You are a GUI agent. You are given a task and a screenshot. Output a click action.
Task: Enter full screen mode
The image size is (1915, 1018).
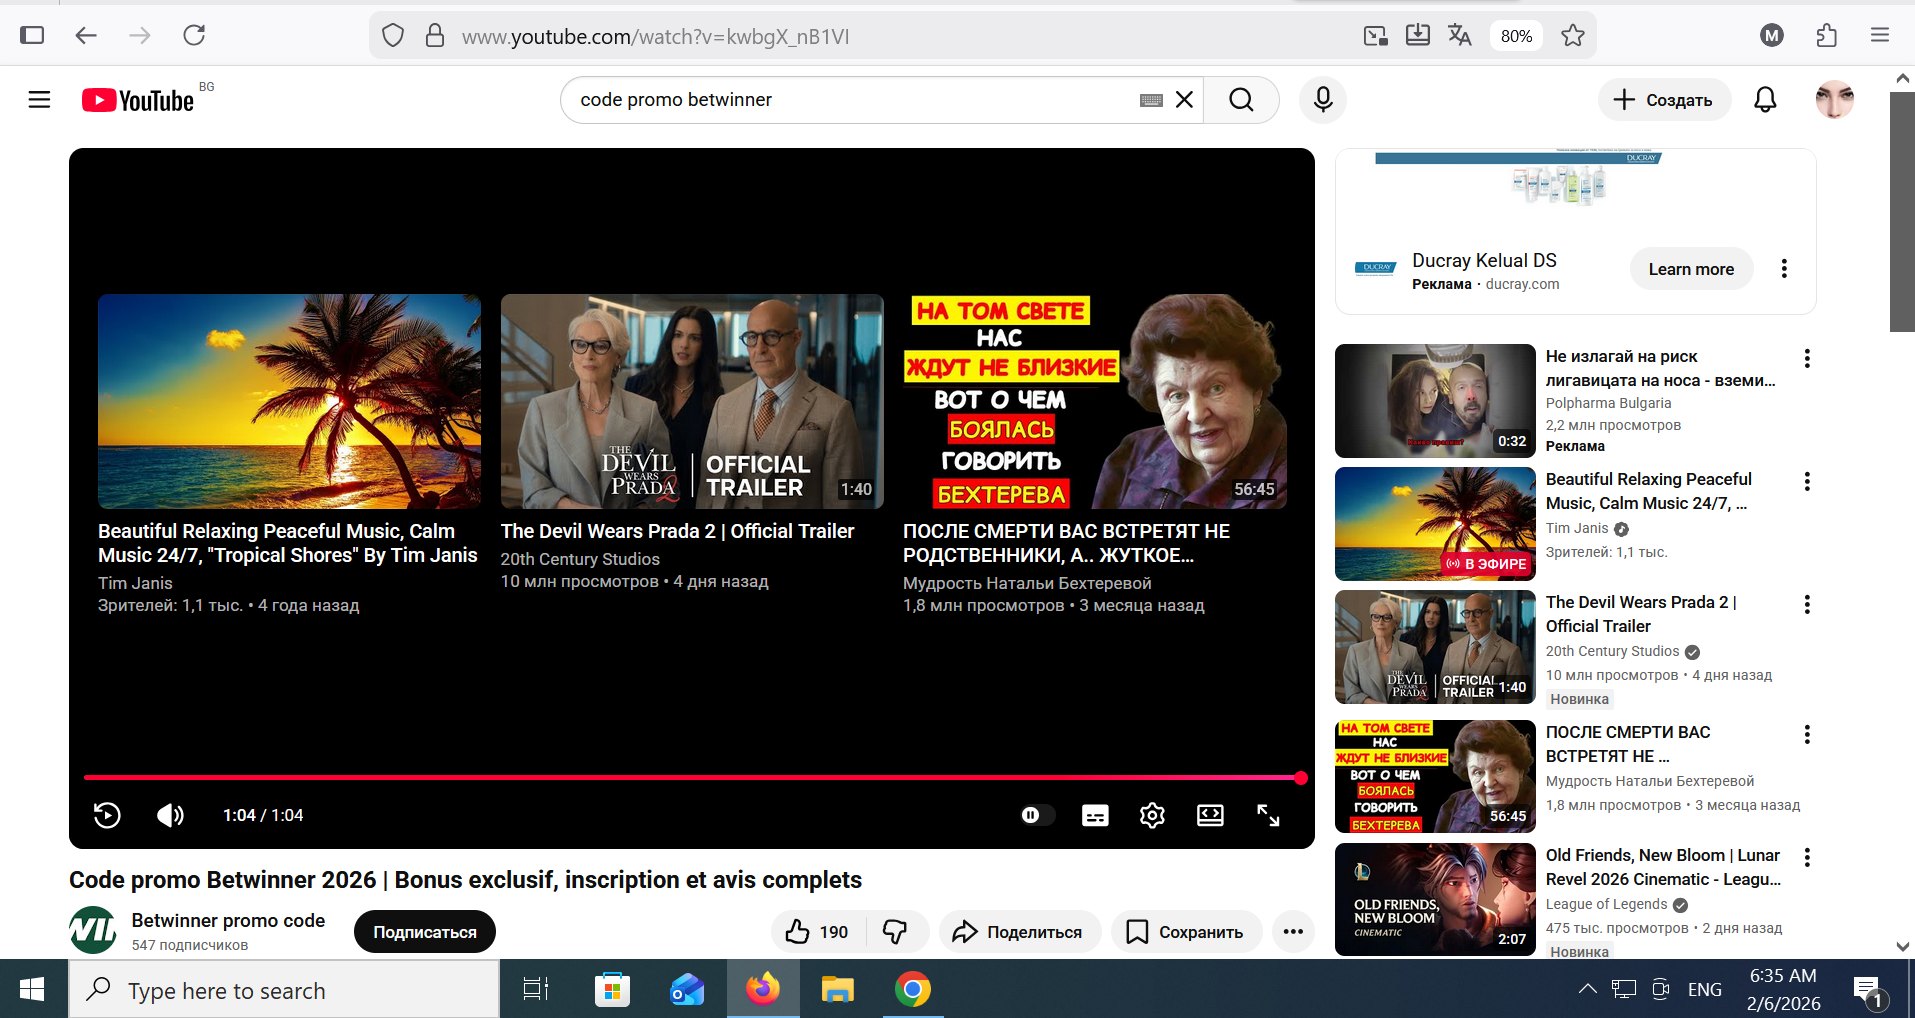point(1268,815)
